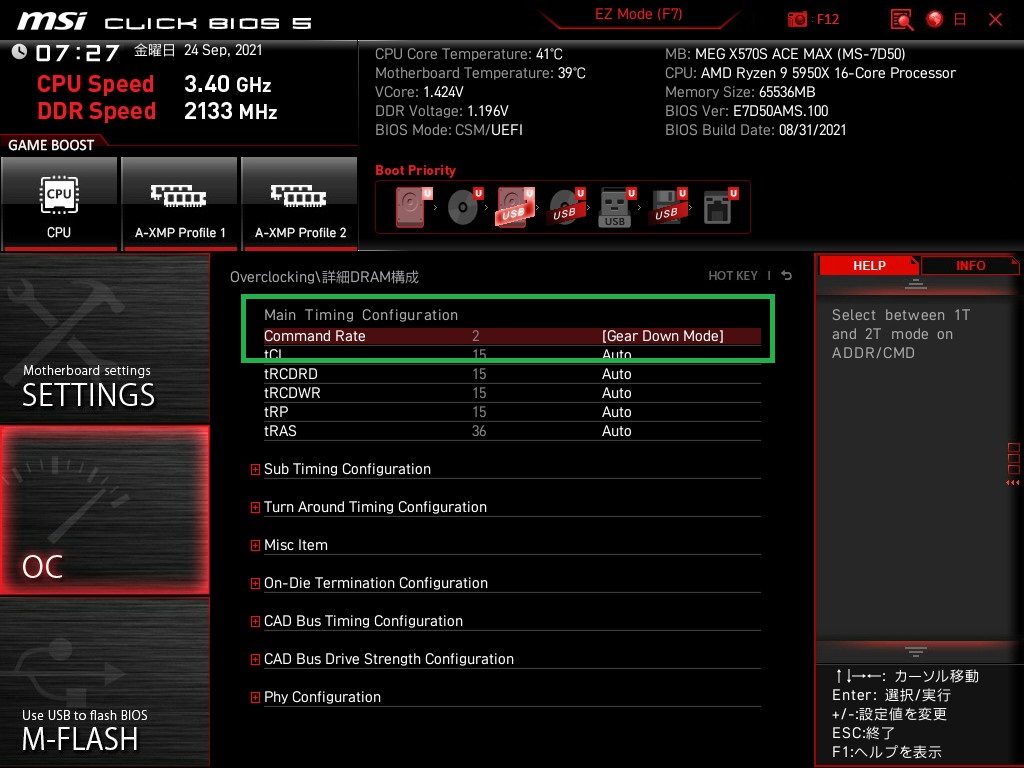Edit the tRCDWR Auto value field
The height and width of the screenshot is (768, 1024).
616,392
